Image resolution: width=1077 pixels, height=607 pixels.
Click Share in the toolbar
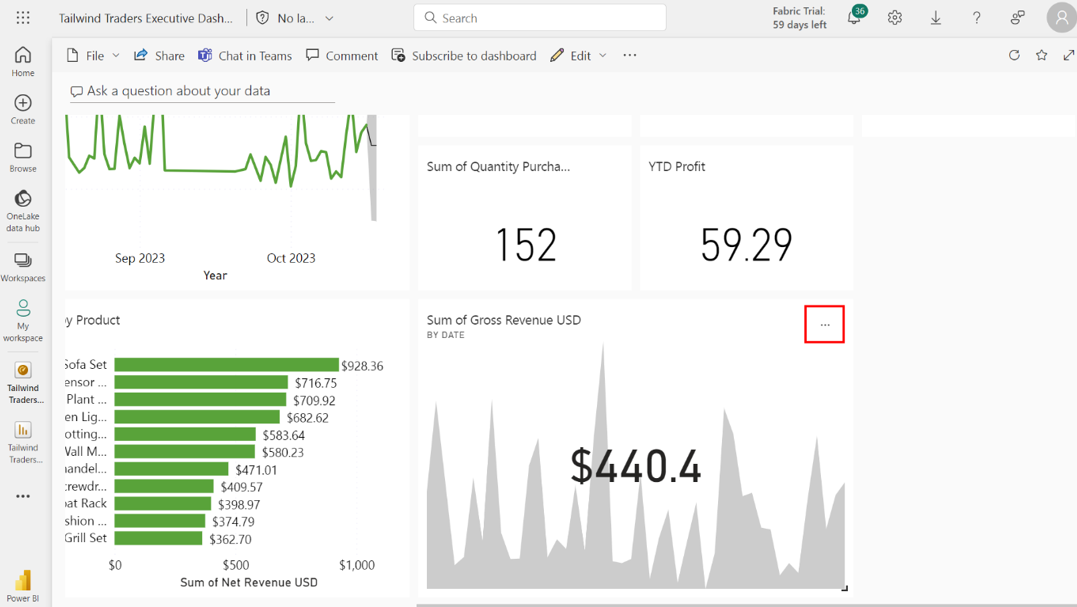point(159,56)
